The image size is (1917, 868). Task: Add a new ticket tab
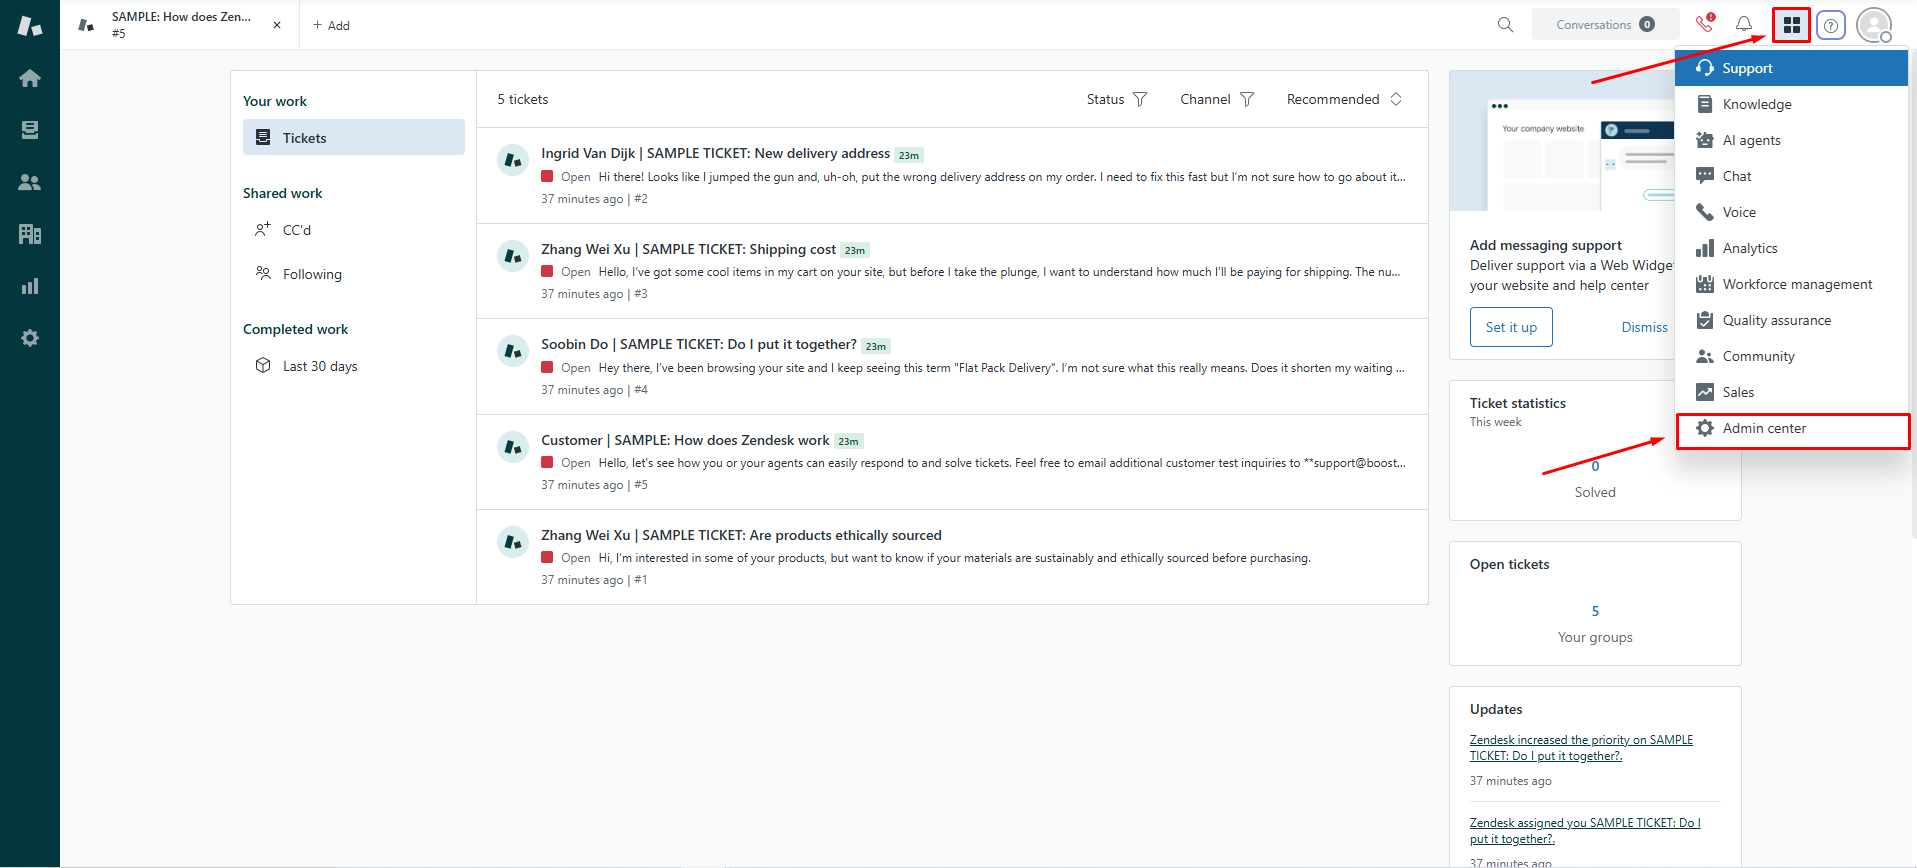point(331,25)
